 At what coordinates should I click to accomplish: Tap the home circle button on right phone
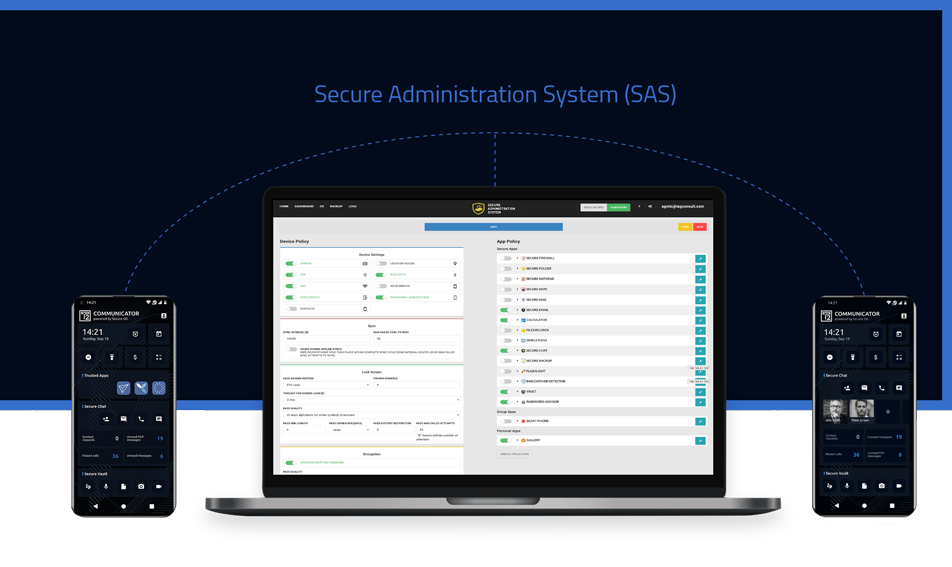click(864, 505)
